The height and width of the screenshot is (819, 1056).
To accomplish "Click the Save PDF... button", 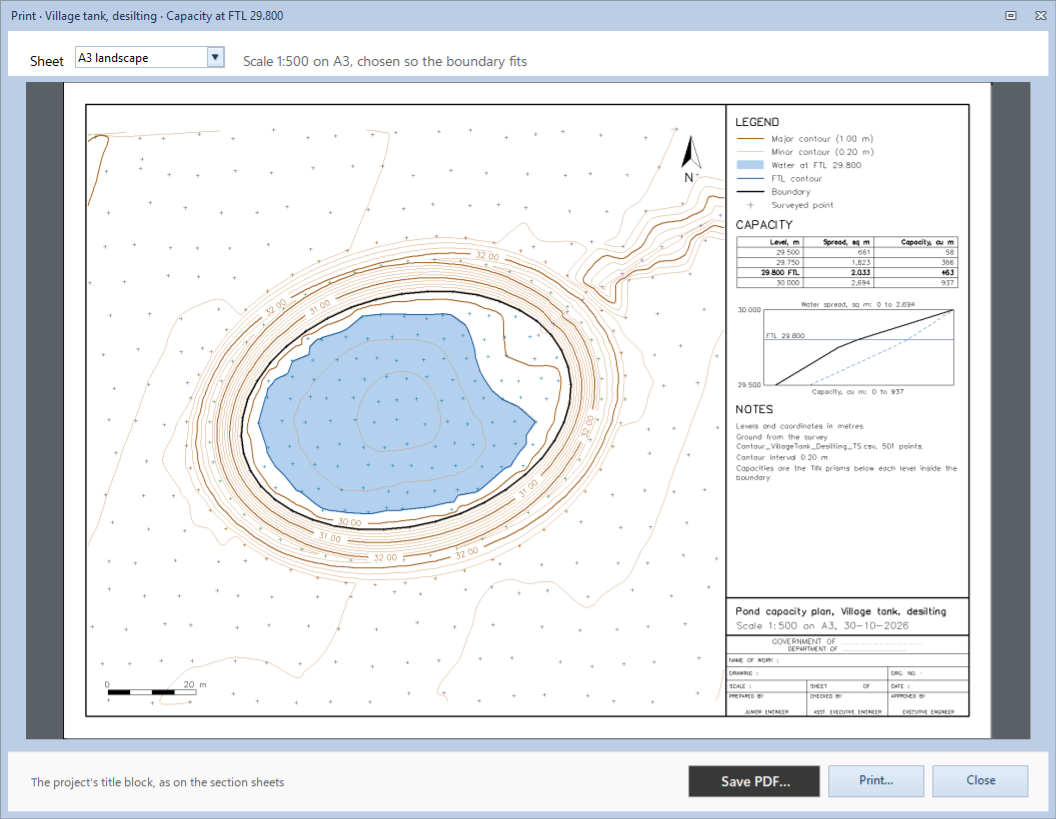I will point(754,781).
